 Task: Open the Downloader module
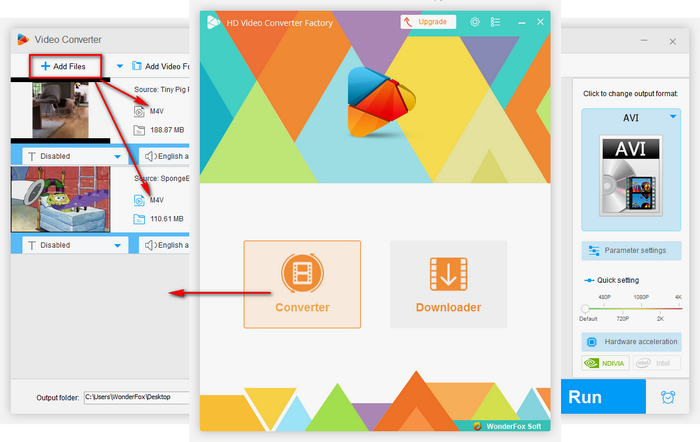click(448, 284)
